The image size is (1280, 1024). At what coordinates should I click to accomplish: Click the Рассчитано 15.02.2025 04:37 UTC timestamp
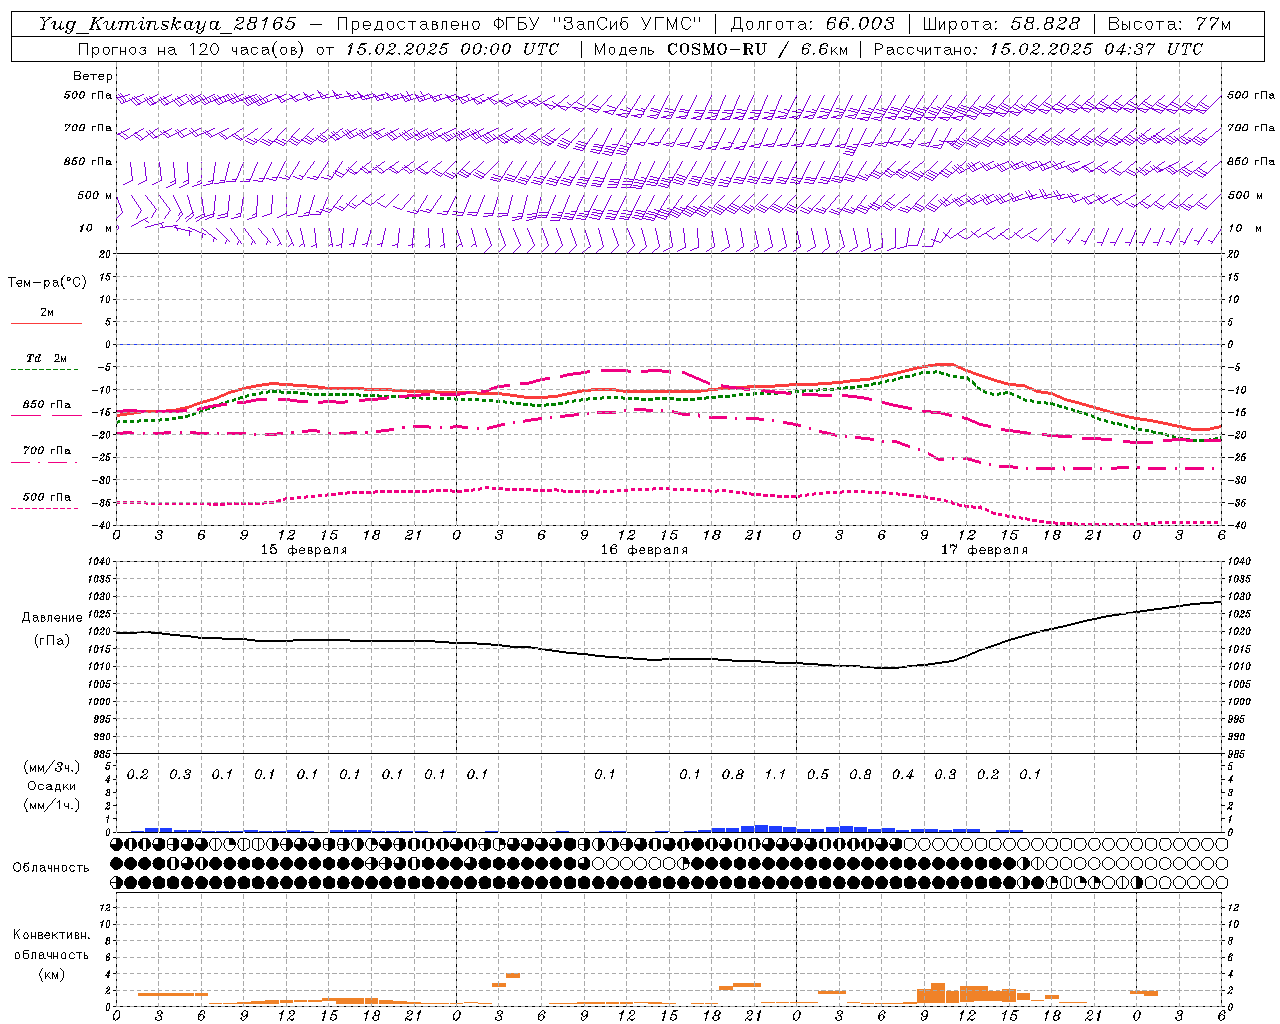tap(1039, 49)
